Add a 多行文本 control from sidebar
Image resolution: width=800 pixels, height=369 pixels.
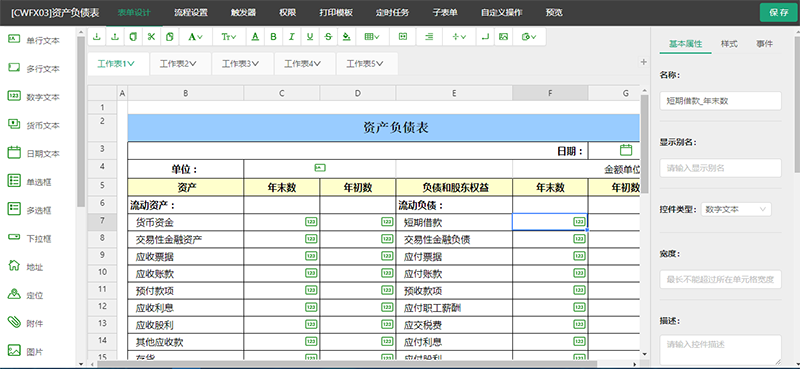point(34,68)
